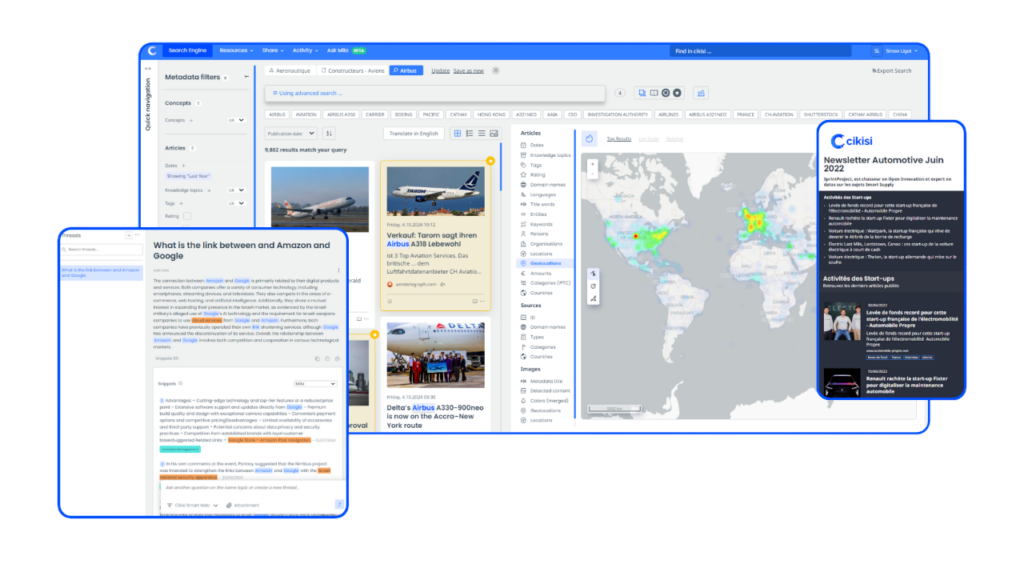This screenshot has width=1024, height=576.
Task: Click the CHINA keyword chip
Action: point(900,114)
